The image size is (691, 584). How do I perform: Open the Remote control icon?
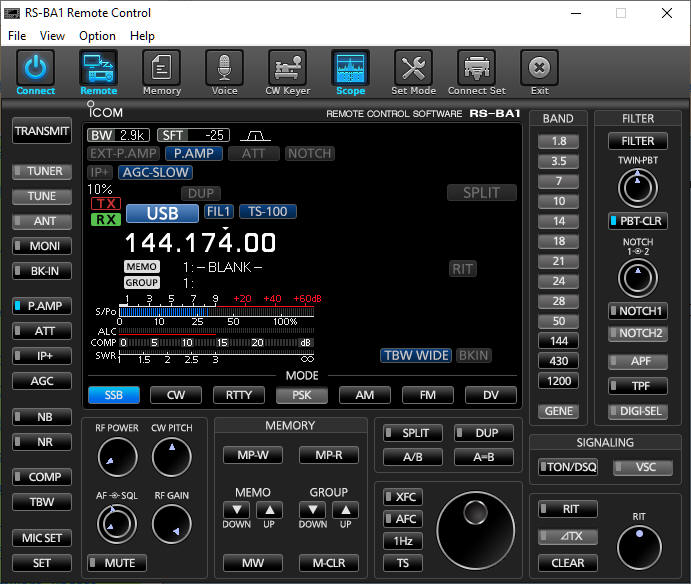click(98, 67)
